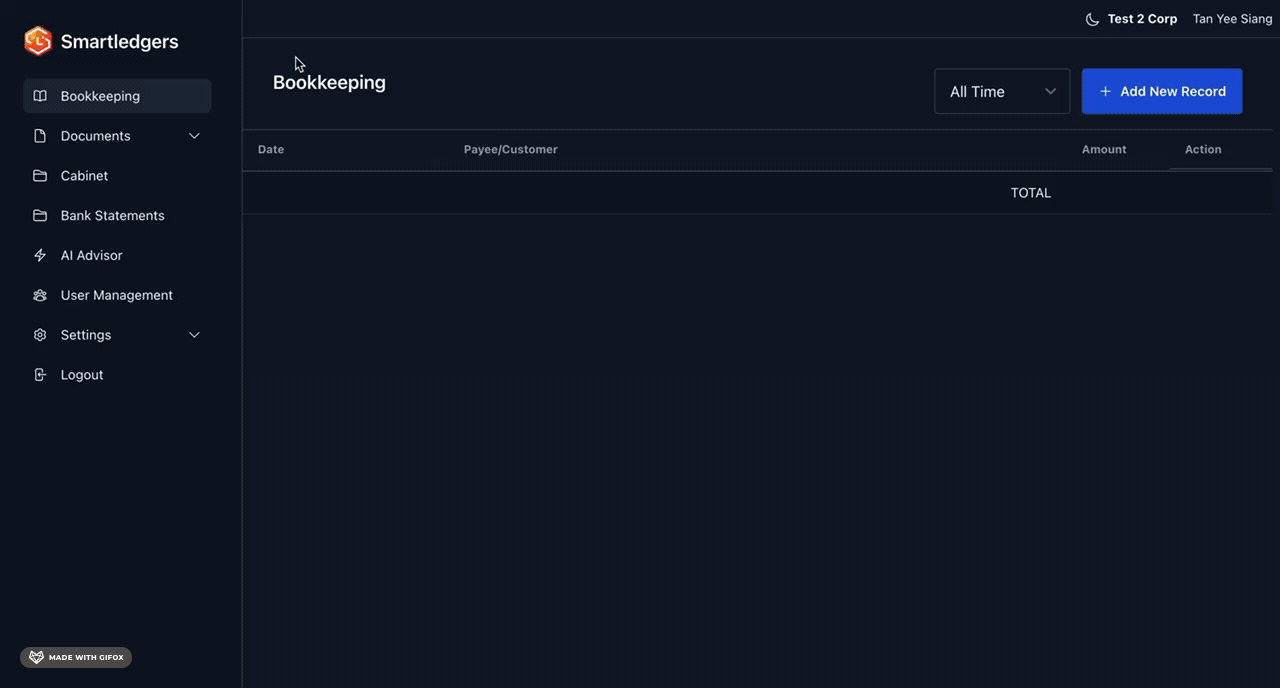This screenshot has height=688, width=1280.
Task: Click the Settings gear icon
Action: click(40, 335)
